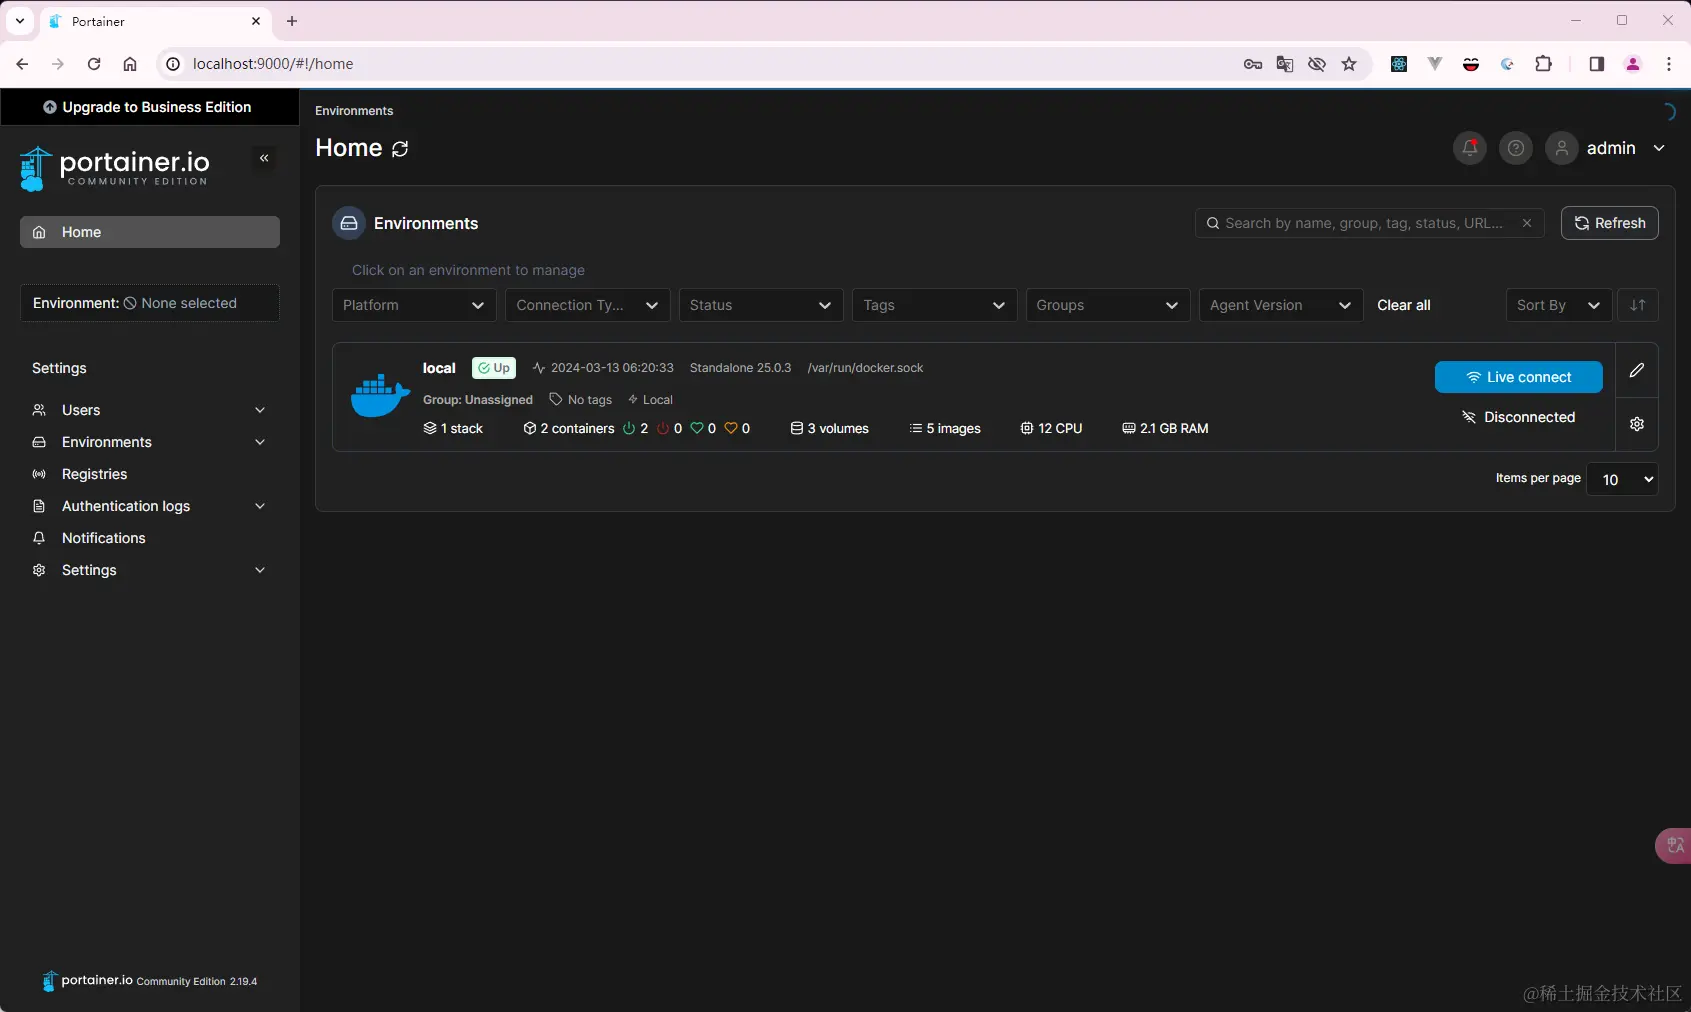This screenshot has width=1691, height=1012.
Task: Click the 2 containers count
Action: coord(569,428)
